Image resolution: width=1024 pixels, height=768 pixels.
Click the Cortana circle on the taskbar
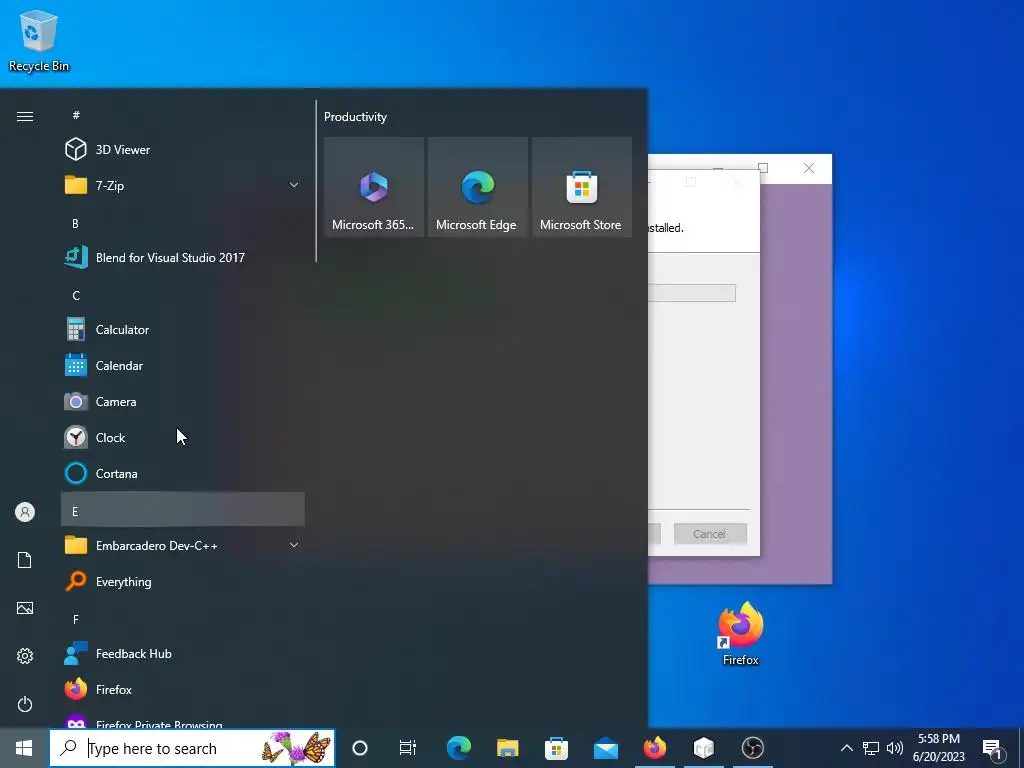[360, 748]
